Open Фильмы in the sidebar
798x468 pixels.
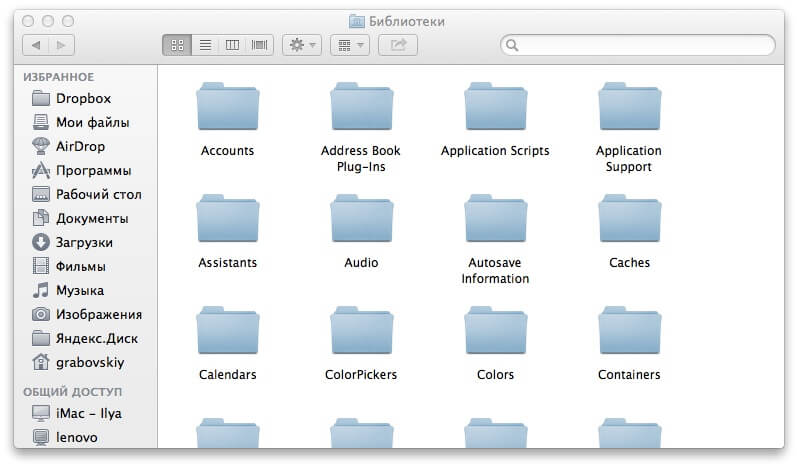click(x=69, y=266)
